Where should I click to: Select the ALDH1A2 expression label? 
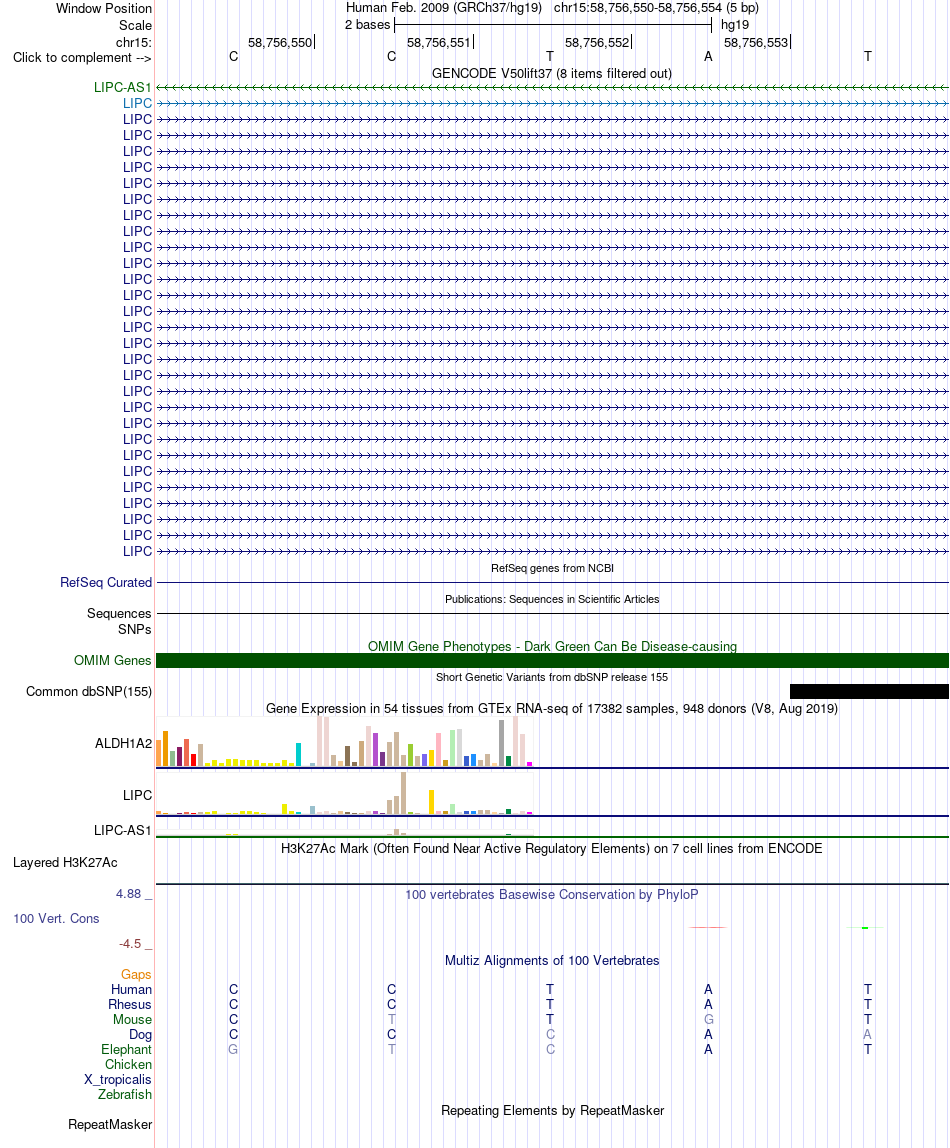(123, 743)
